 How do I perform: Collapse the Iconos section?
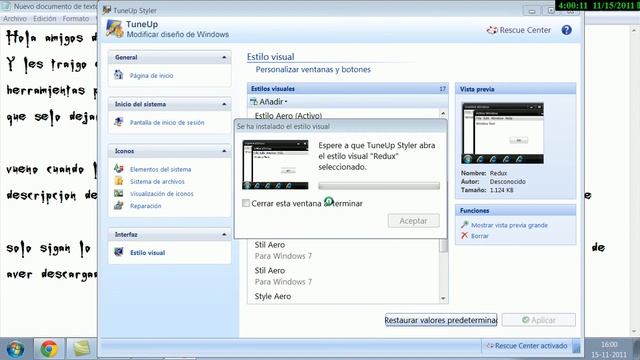pyautogui.click(x=224, y=151)
